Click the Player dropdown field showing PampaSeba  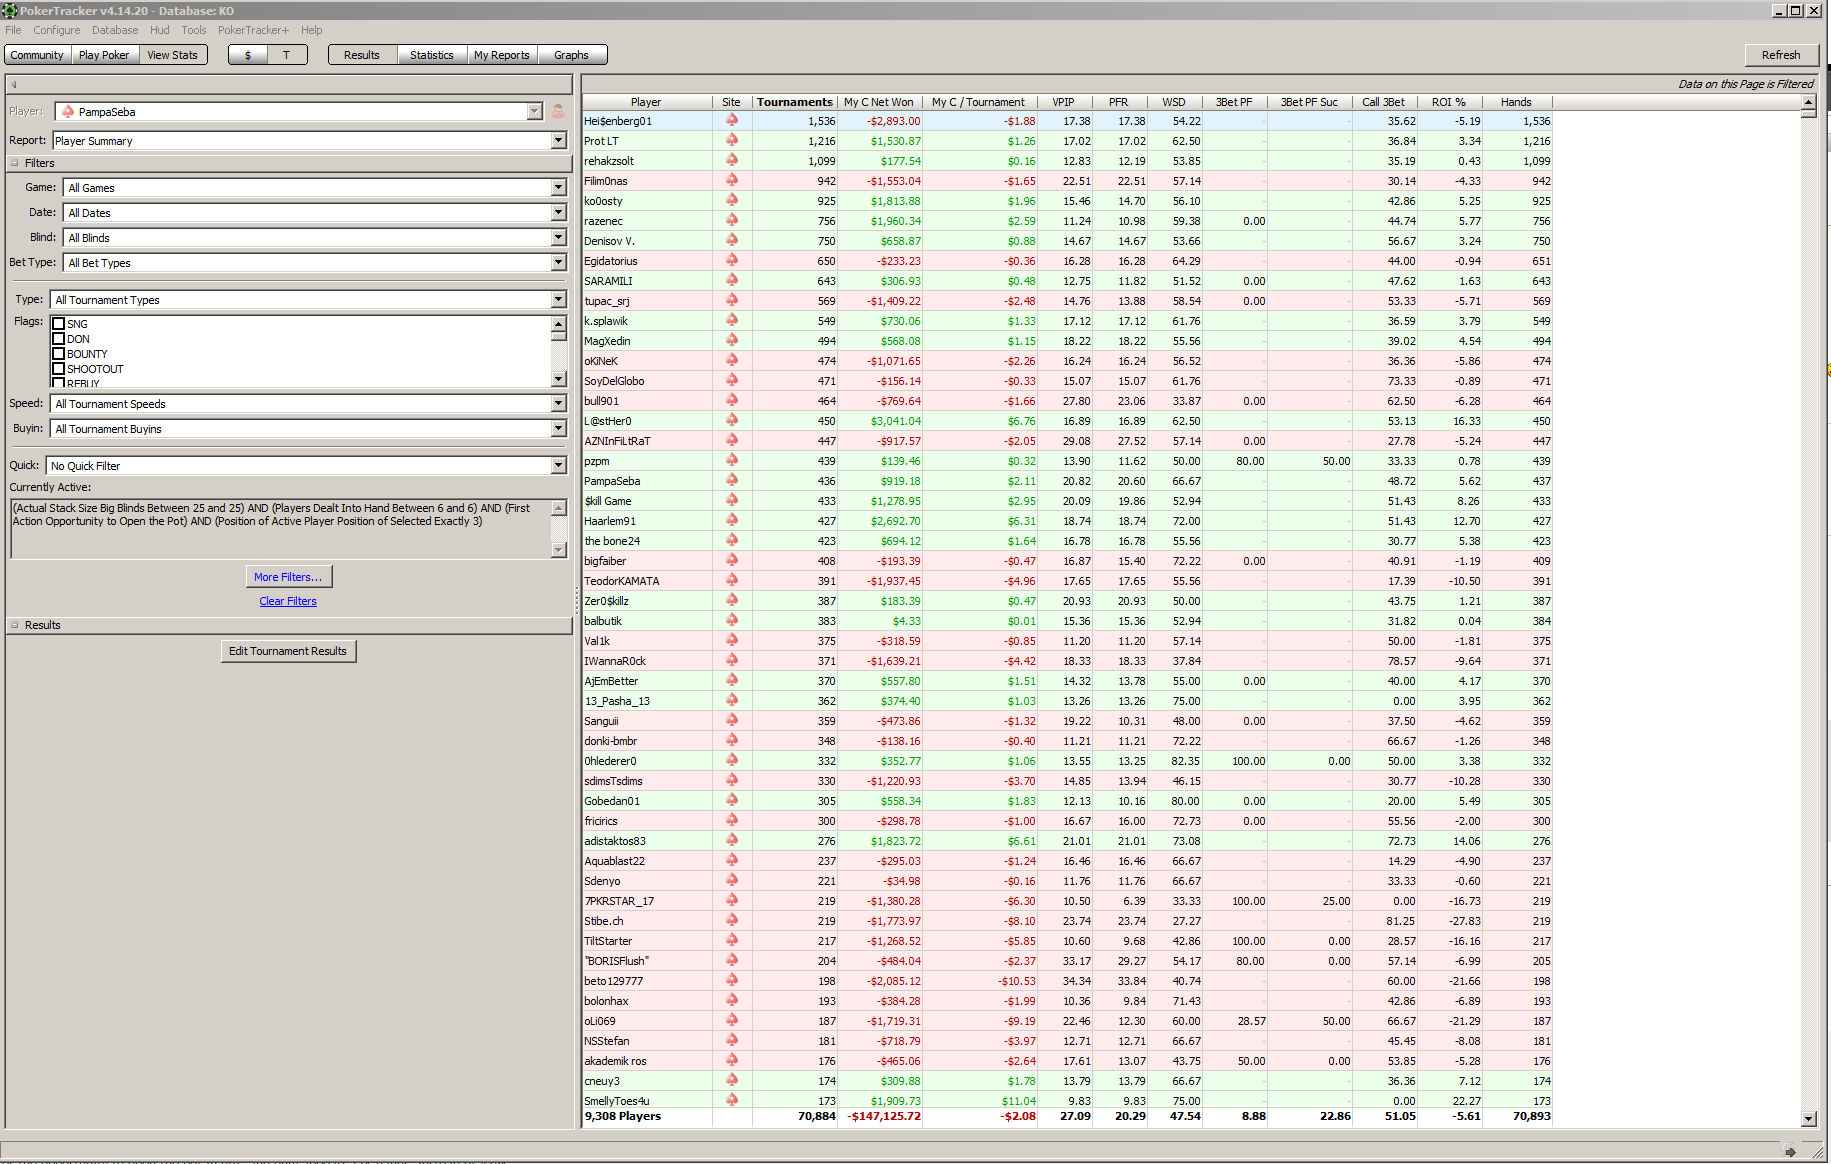pyautogui.click(x=299, y=111)
